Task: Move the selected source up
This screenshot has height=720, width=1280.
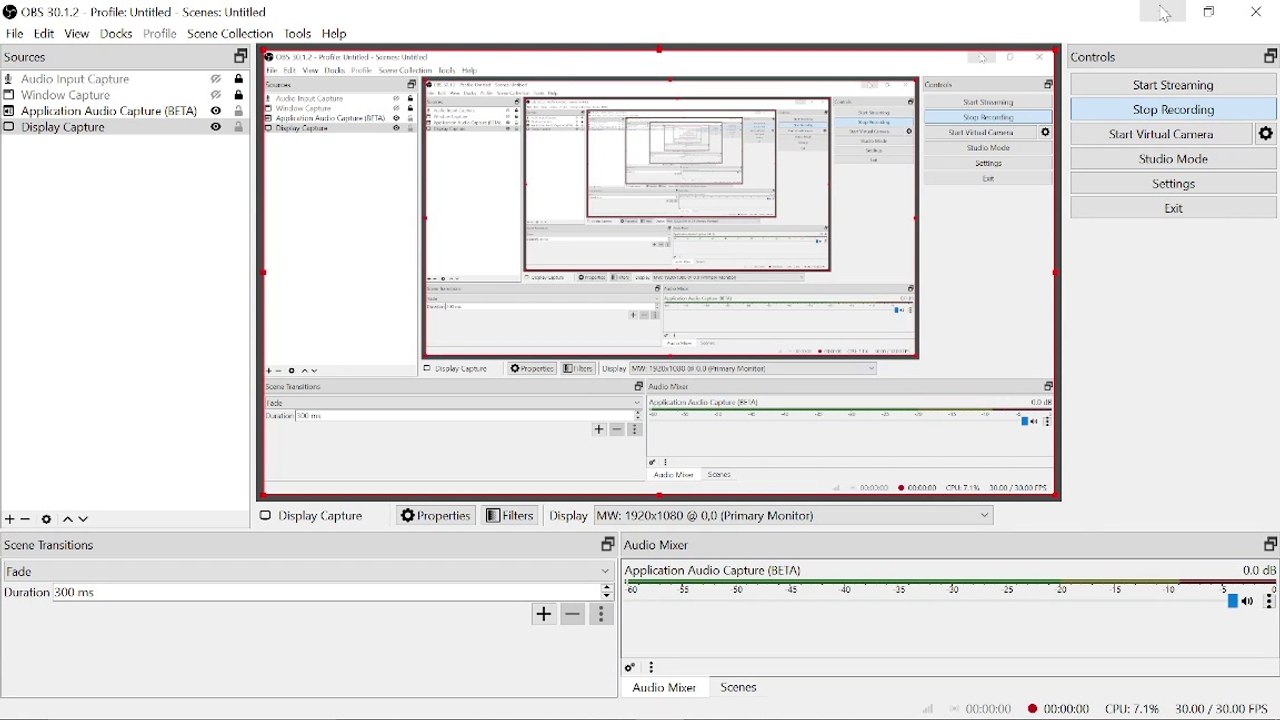Action: 68,520
